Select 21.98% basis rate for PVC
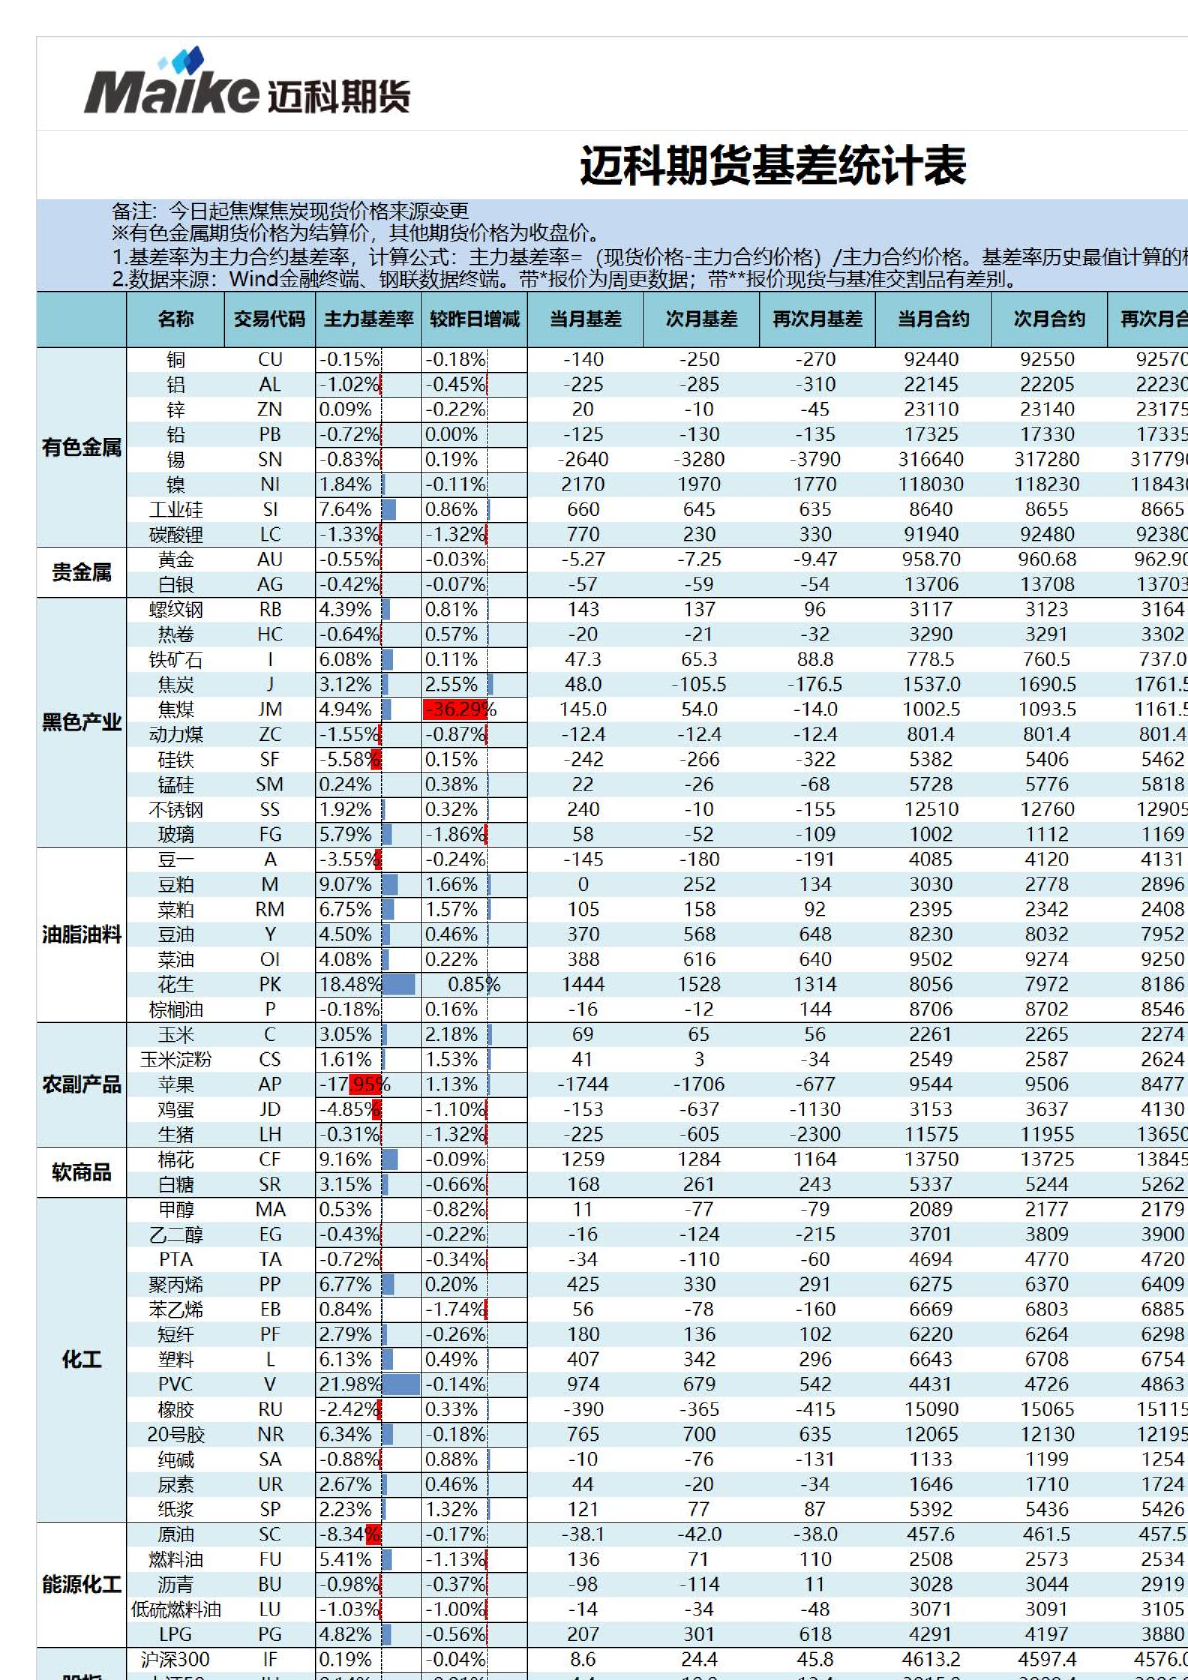The width and height of the screenshot is (1188, 1680). [369, 1385]
